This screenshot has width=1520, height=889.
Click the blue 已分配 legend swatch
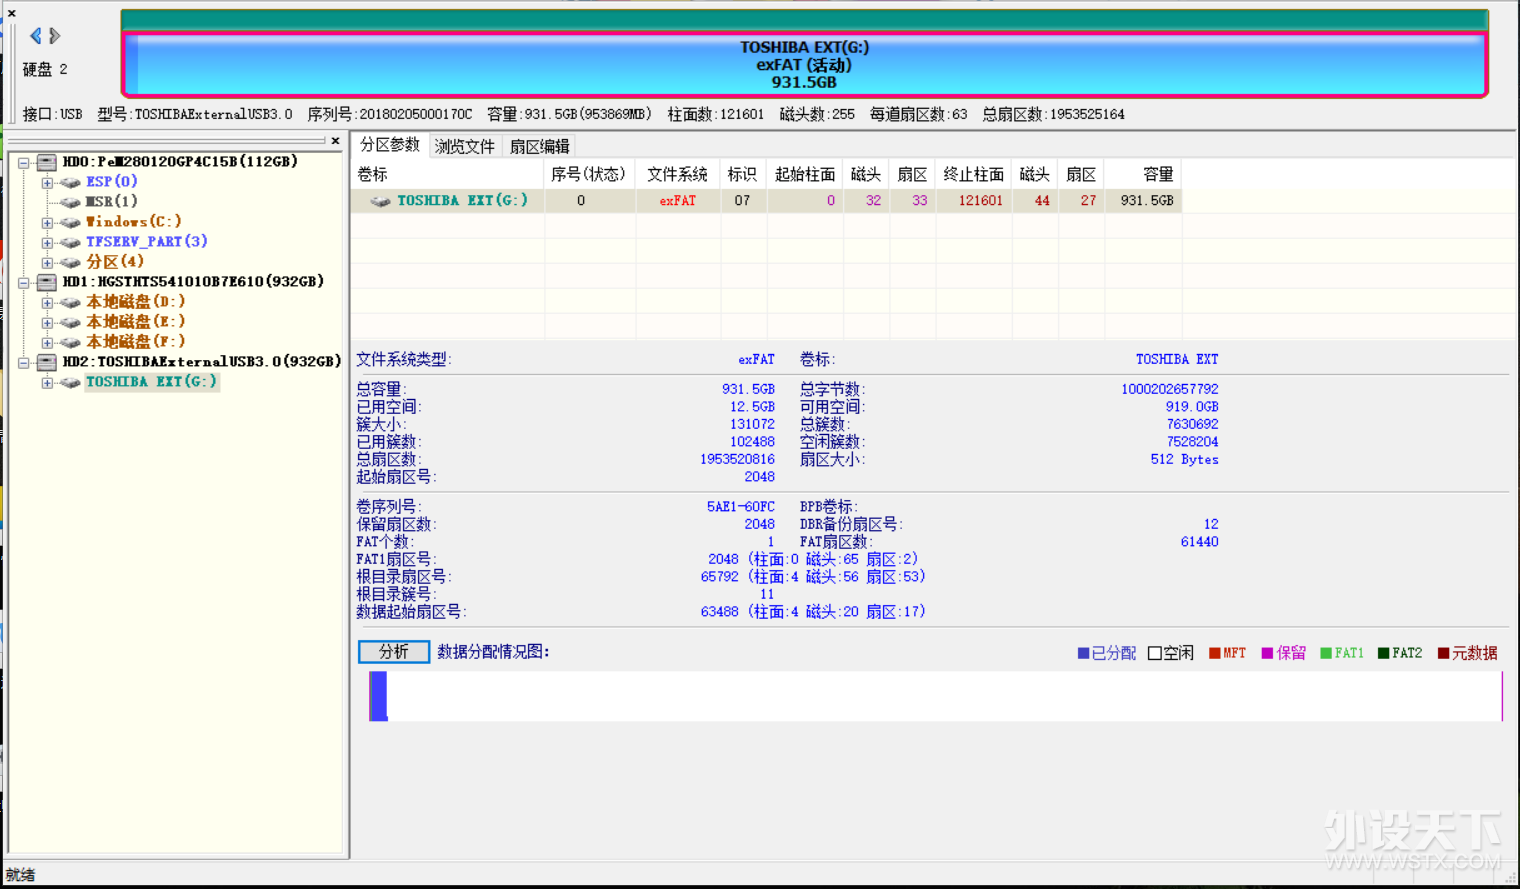[1083, 653]
